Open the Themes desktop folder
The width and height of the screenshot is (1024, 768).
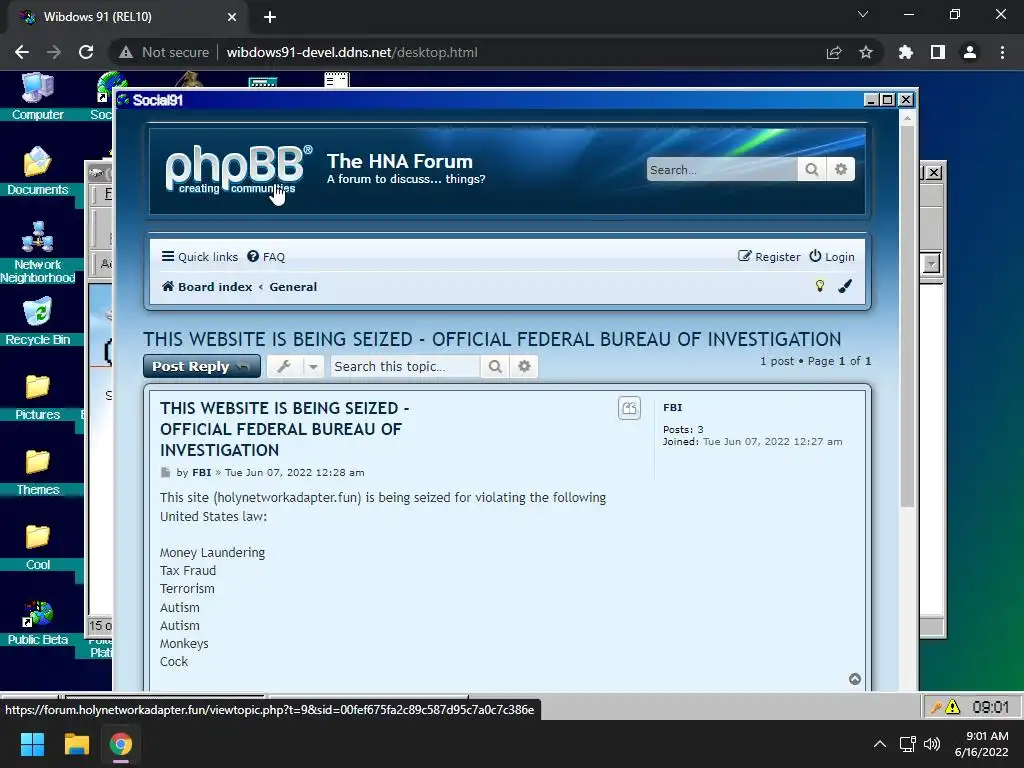[x=37, y=472]
